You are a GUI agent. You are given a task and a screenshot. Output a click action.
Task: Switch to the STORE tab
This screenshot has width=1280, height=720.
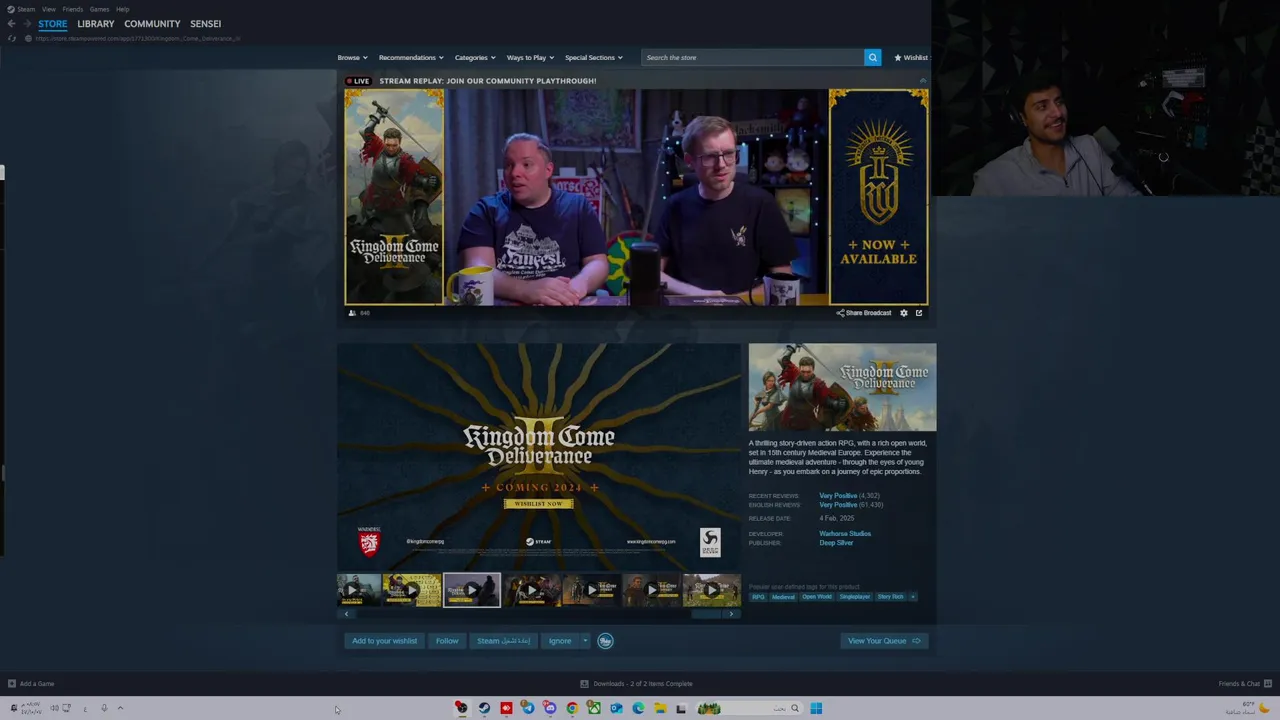53,23
